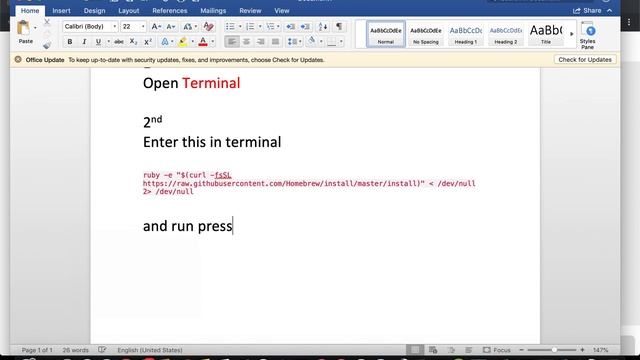This screenshot has width=640, height=360.
Task: Align text left
Action: click(232, 42)
